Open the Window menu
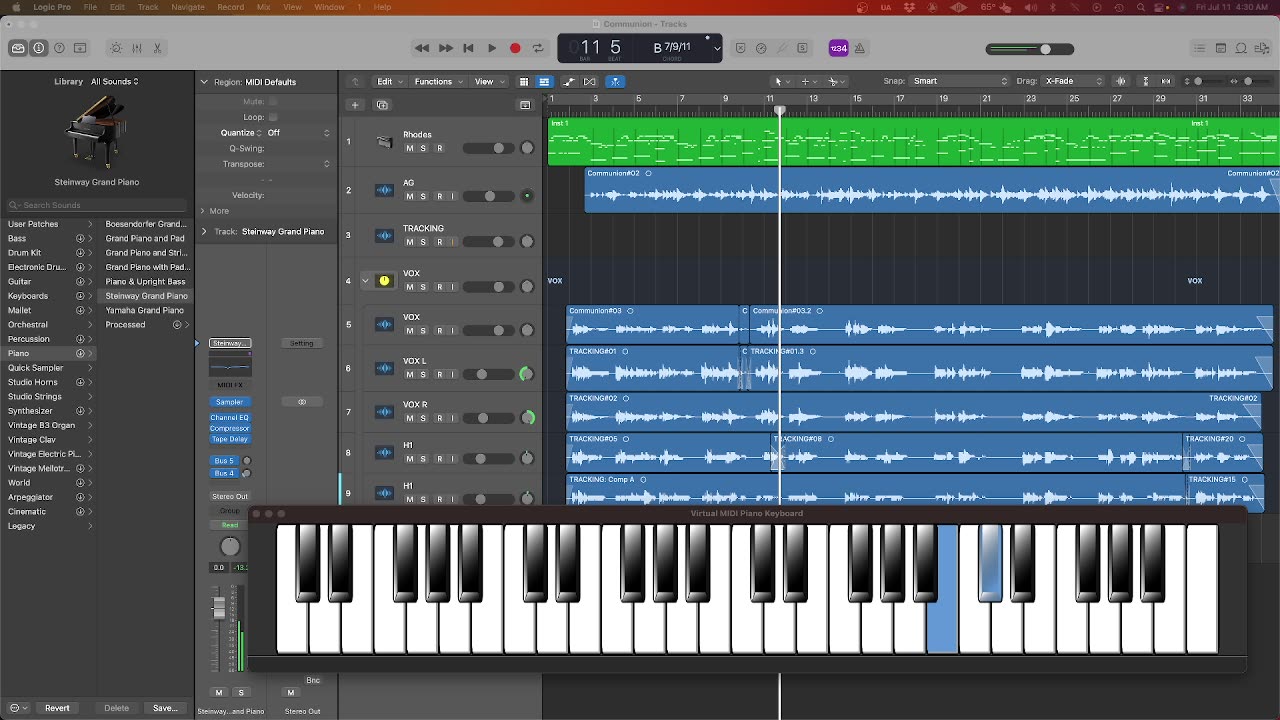Viewport: 1280px width, 720px height. 329,7
